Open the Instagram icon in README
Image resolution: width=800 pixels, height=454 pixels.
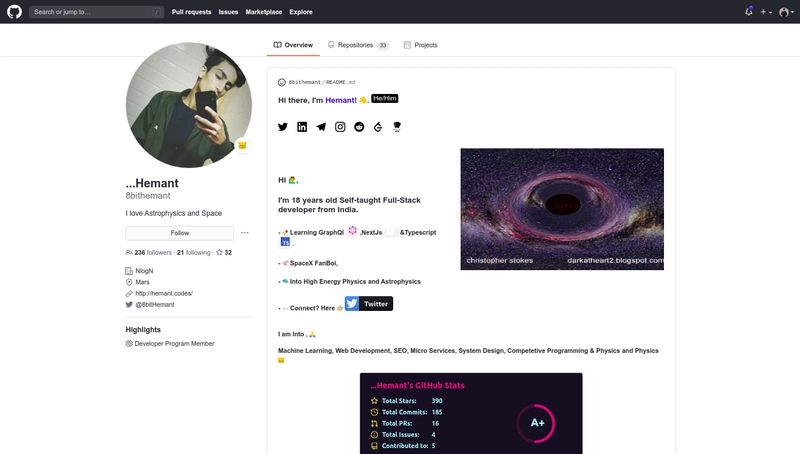(x=340, y=127)
